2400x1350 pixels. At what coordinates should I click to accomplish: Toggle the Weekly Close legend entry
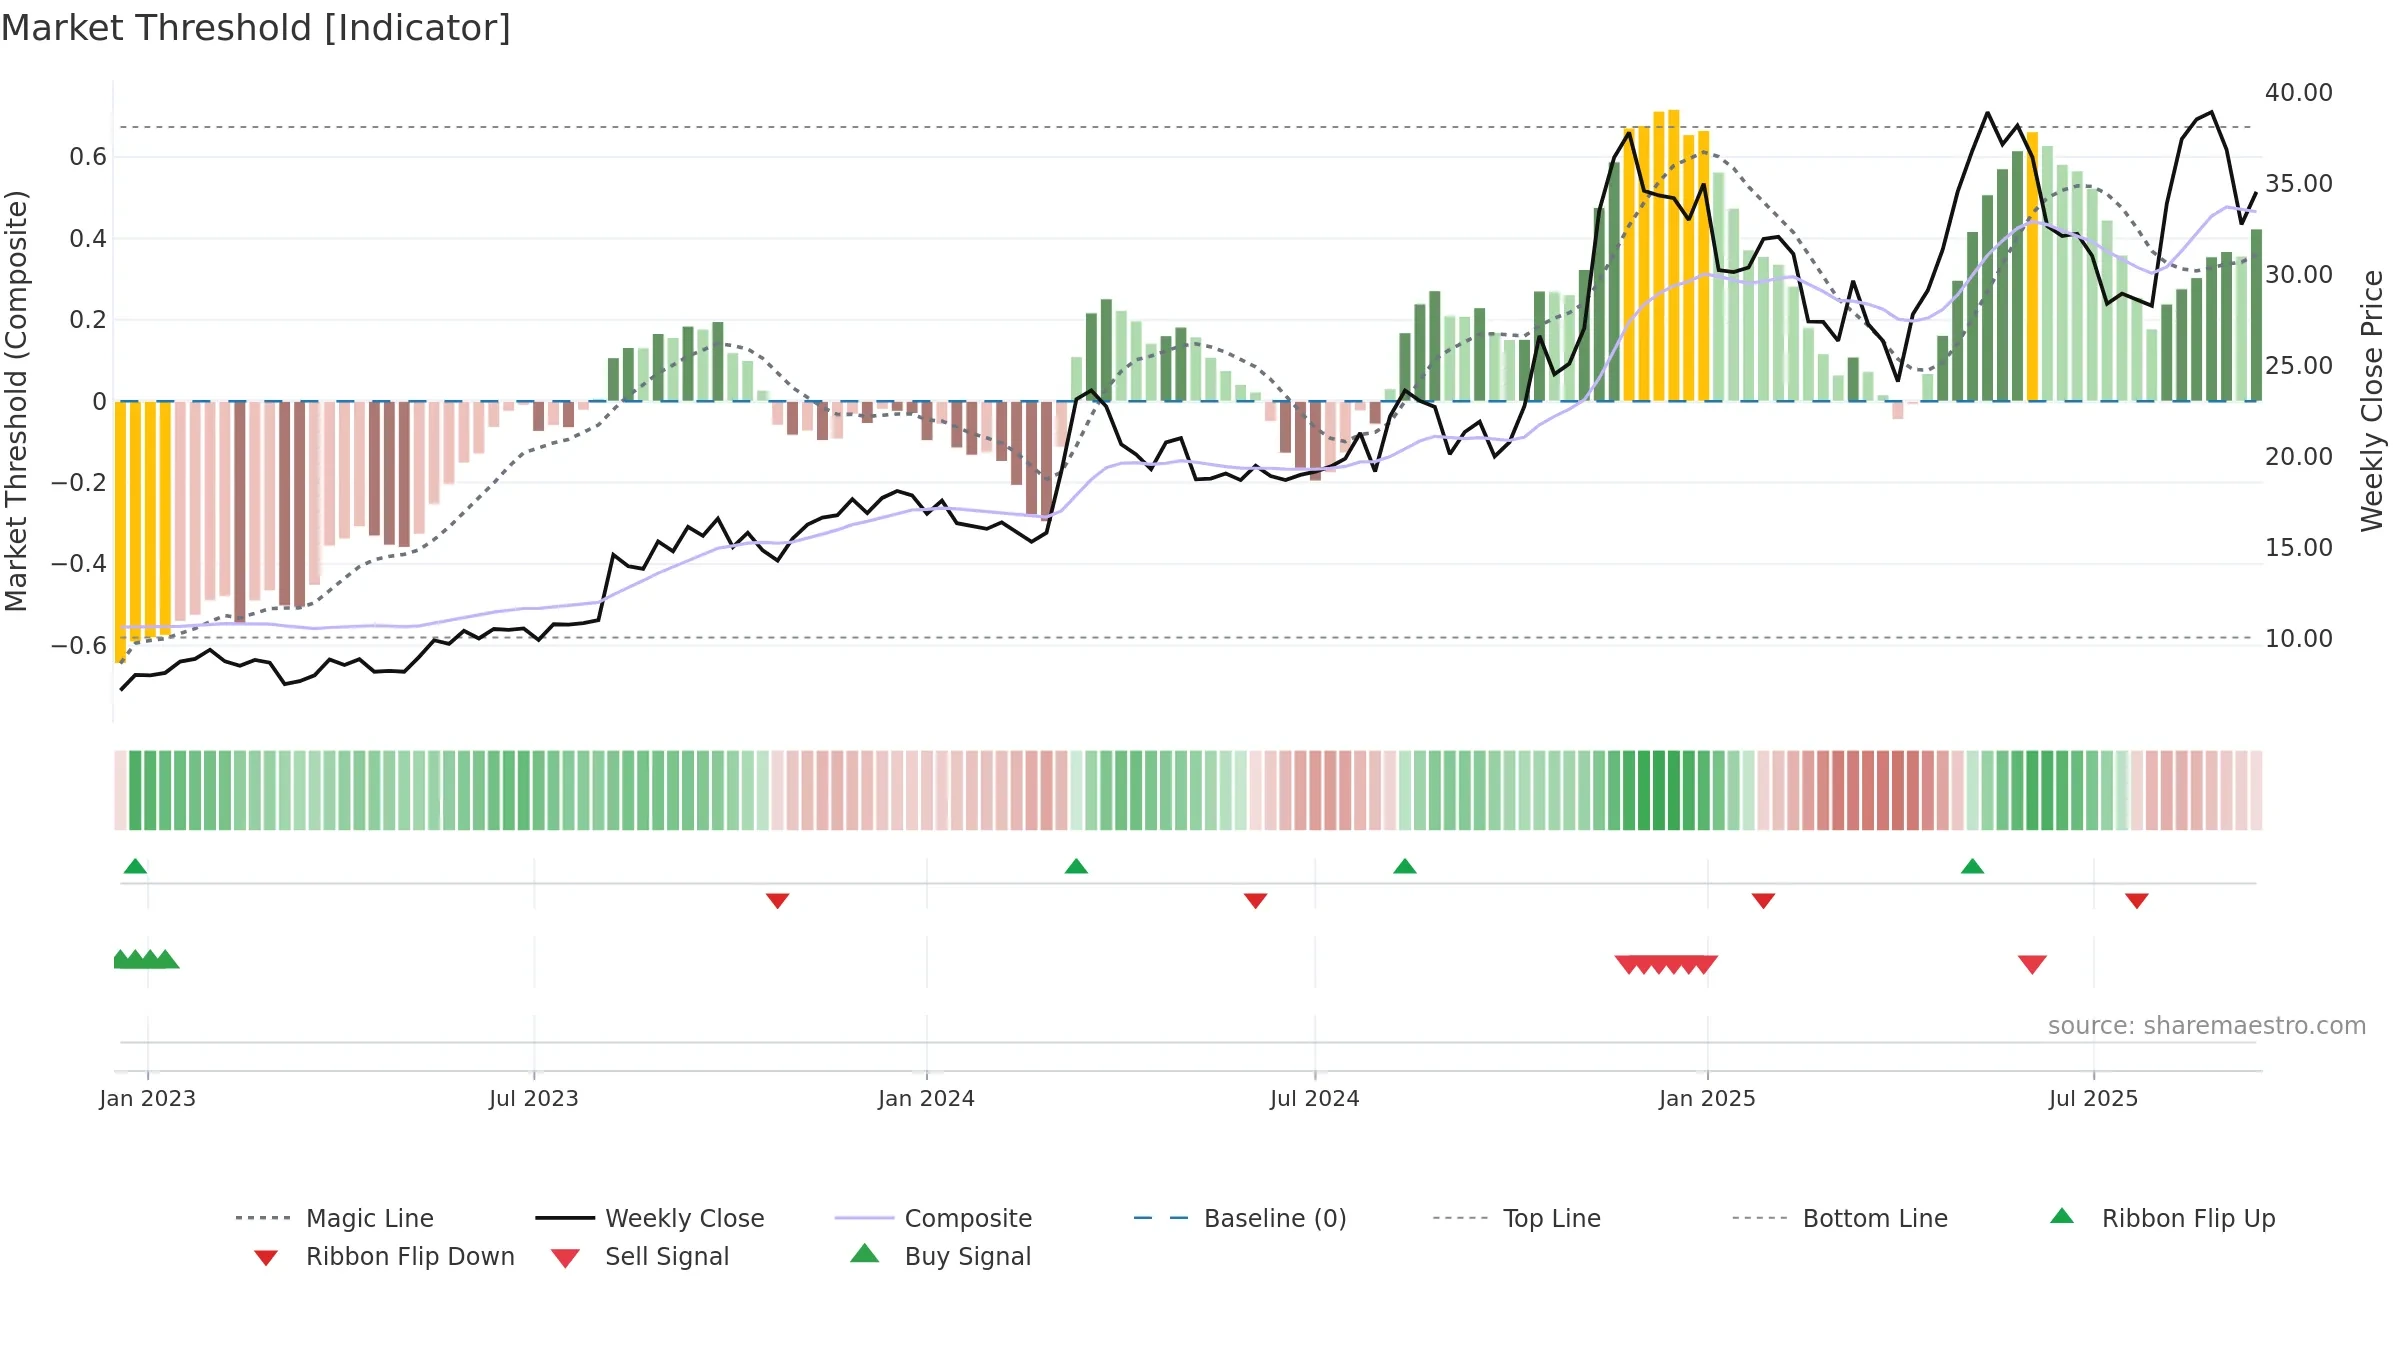[x=649, y=1218]
